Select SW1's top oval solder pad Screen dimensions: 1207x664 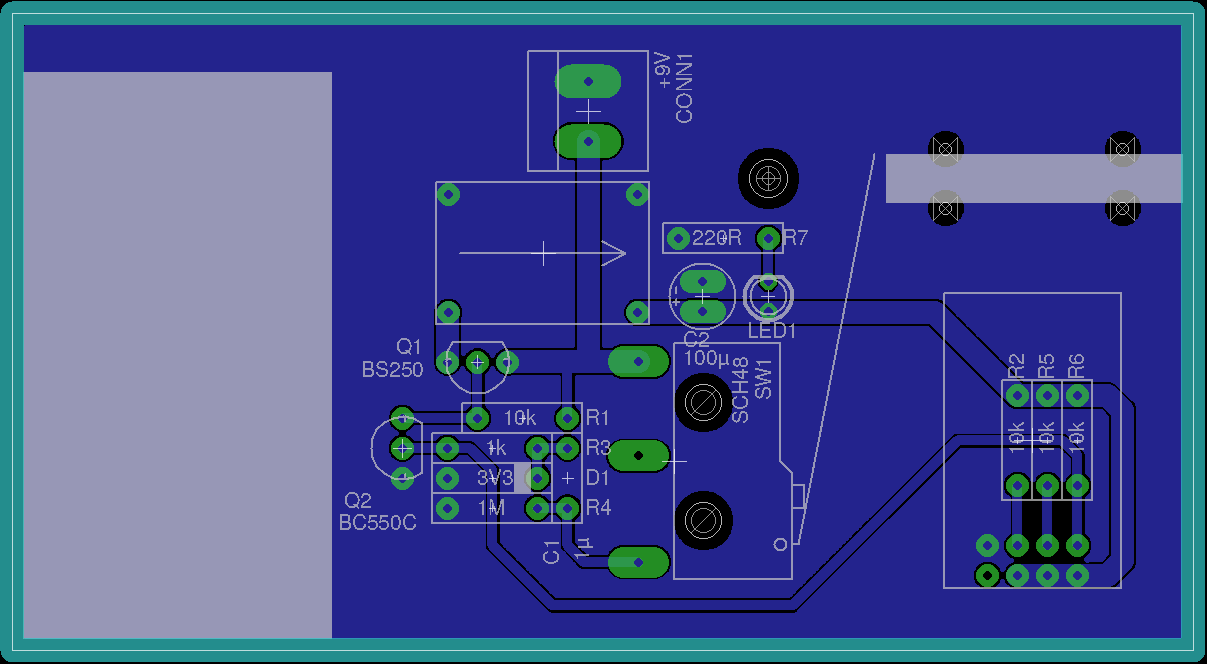tap(639, 361)
